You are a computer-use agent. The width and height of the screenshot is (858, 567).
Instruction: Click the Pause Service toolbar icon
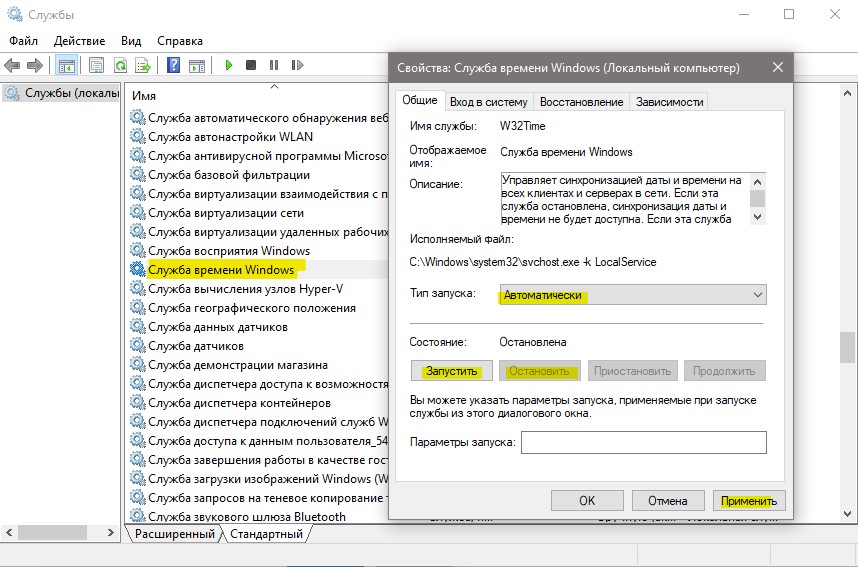click(274, 65)
